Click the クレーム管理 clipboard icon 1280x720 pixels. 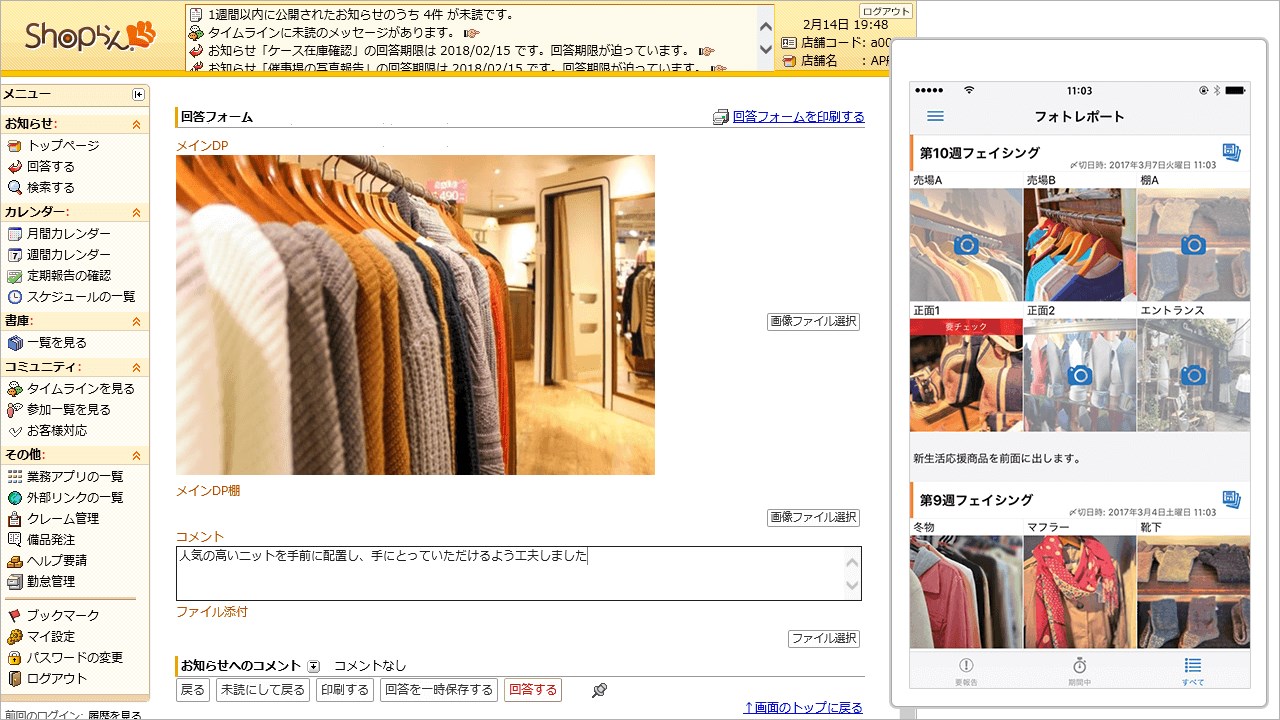point(15,519)
